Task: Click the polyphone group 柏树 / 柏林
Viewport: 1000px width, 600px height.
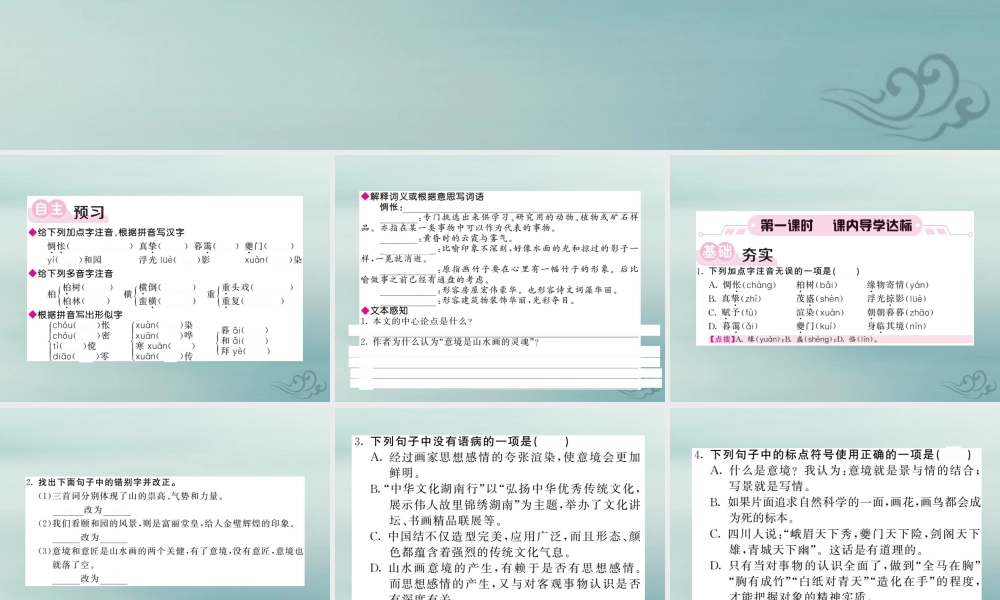Action: (80, 294)
